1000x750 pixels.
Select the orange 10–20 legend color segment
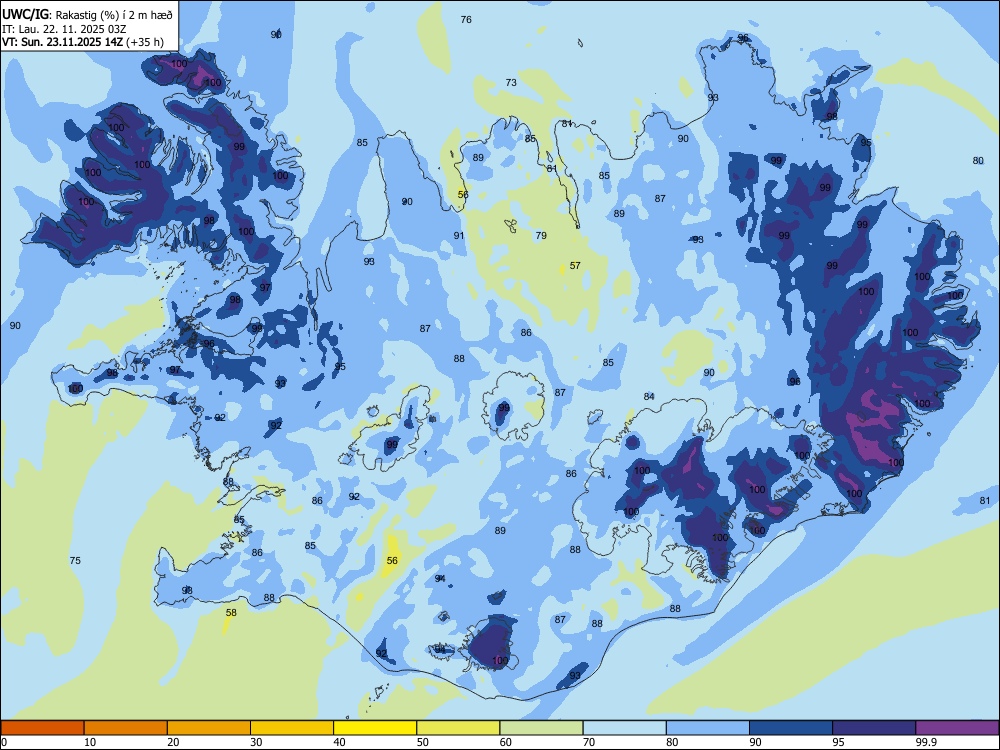(126, 728)
